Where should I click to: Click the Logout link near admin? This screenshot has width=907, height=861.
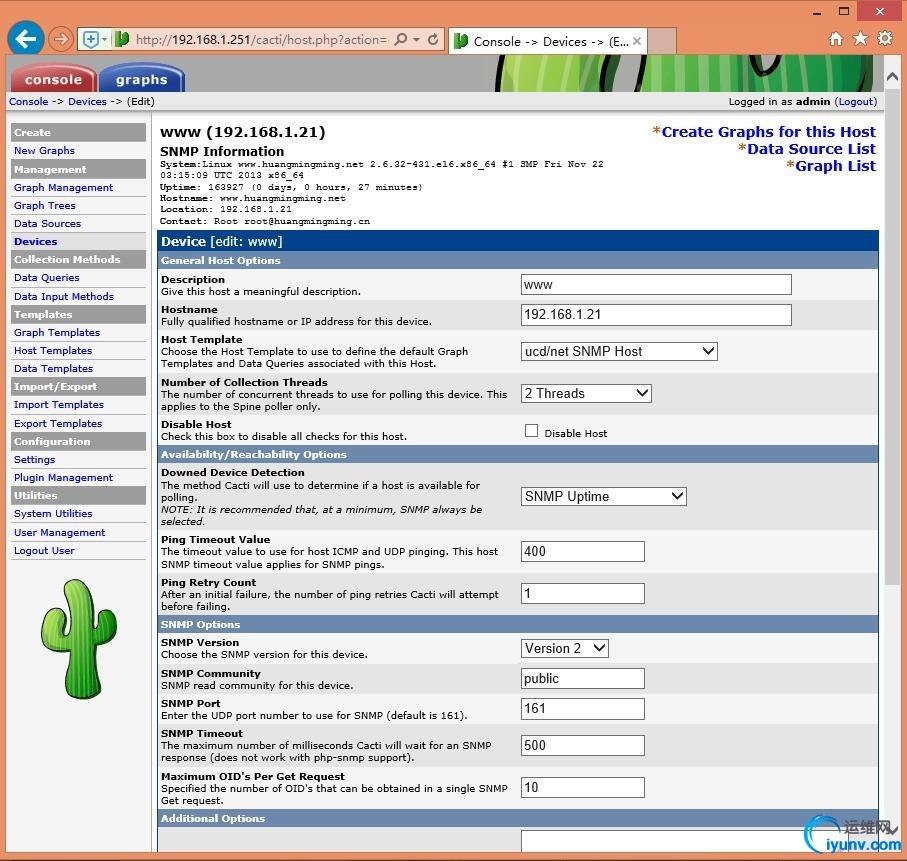tap(856, 101)
